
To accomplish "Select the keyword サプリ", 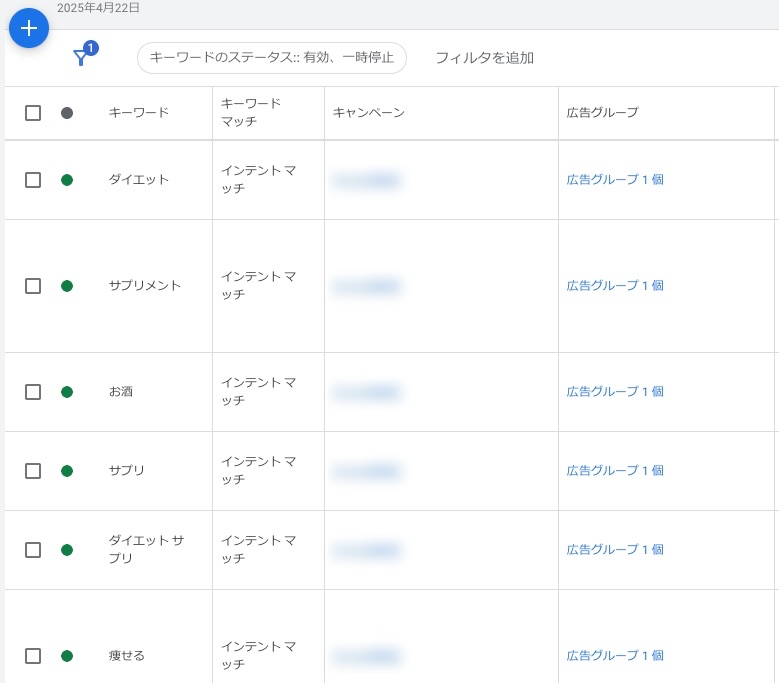I will click(x=126, y=470).
